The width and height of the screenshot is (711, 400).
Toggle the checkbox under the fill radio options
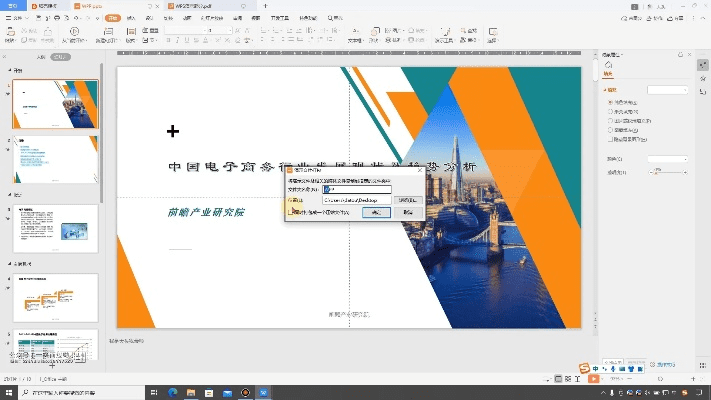coord(611,139)
